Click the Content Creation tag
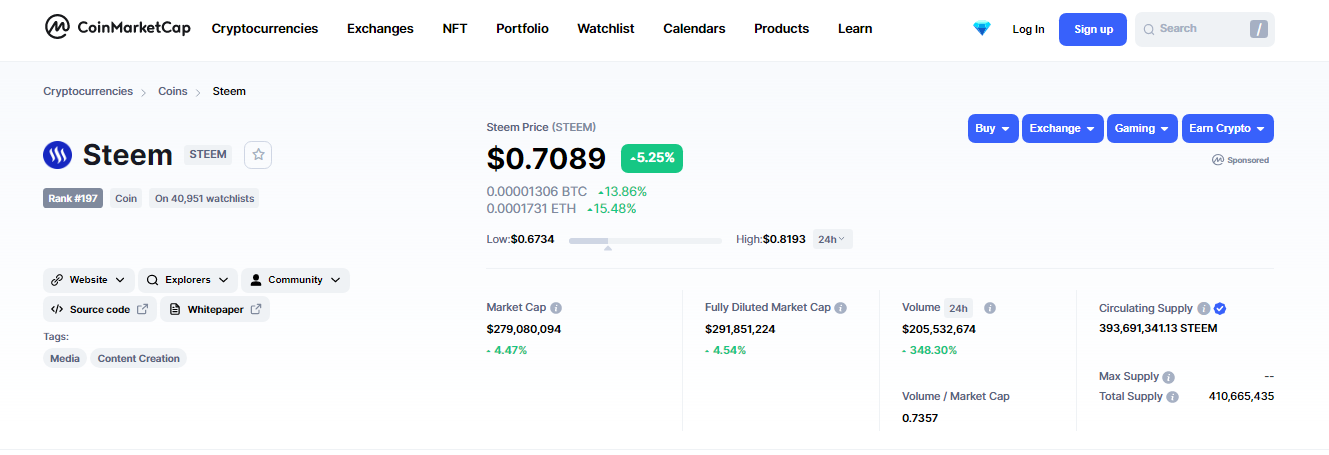 coord(139,358)
